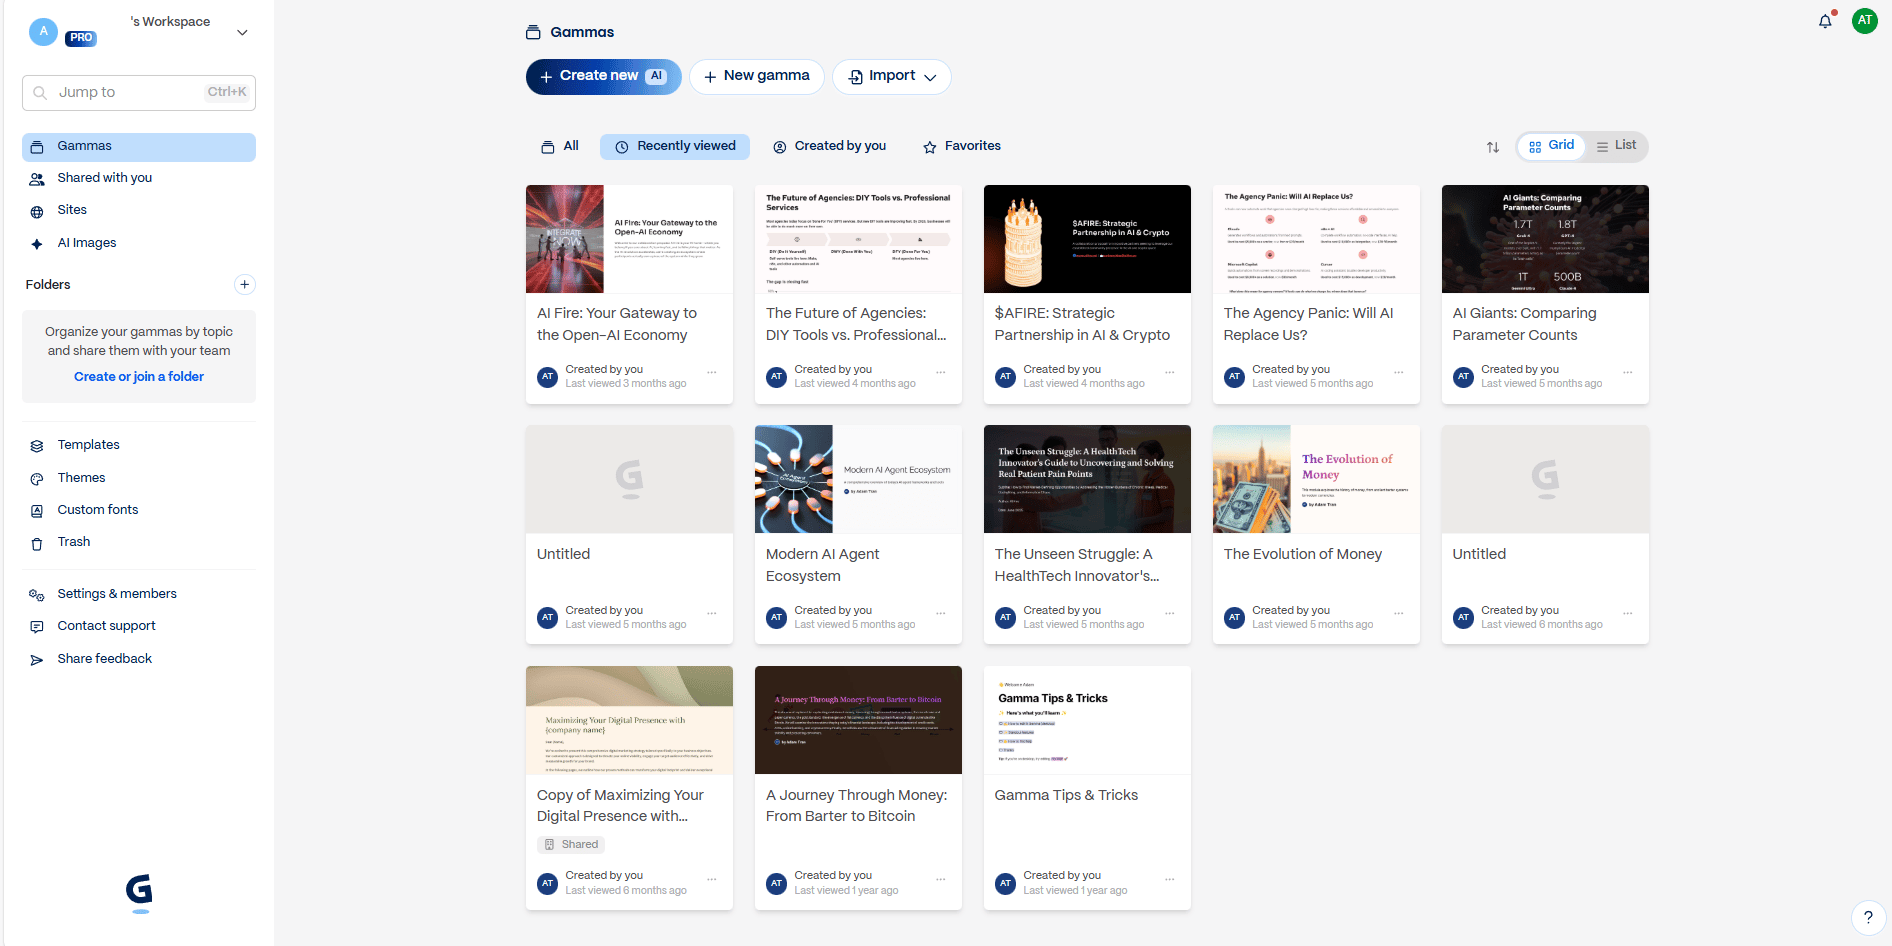The image size is (1892, 946).
Task: Open Contact support
Action: coord(139,627)
